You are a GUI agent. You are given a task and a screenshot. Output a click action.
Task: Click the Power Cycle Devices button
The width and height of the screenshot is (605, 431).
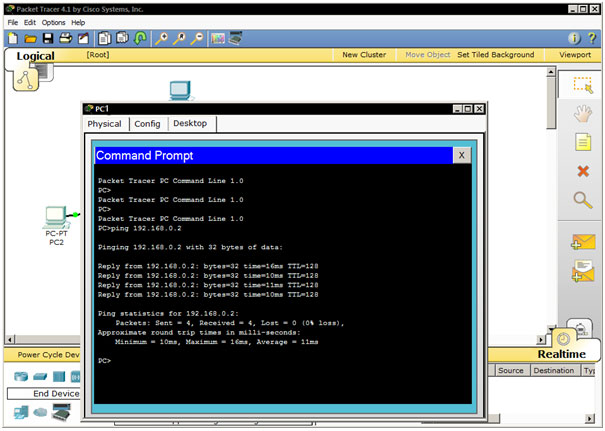(x=48, y=355)
